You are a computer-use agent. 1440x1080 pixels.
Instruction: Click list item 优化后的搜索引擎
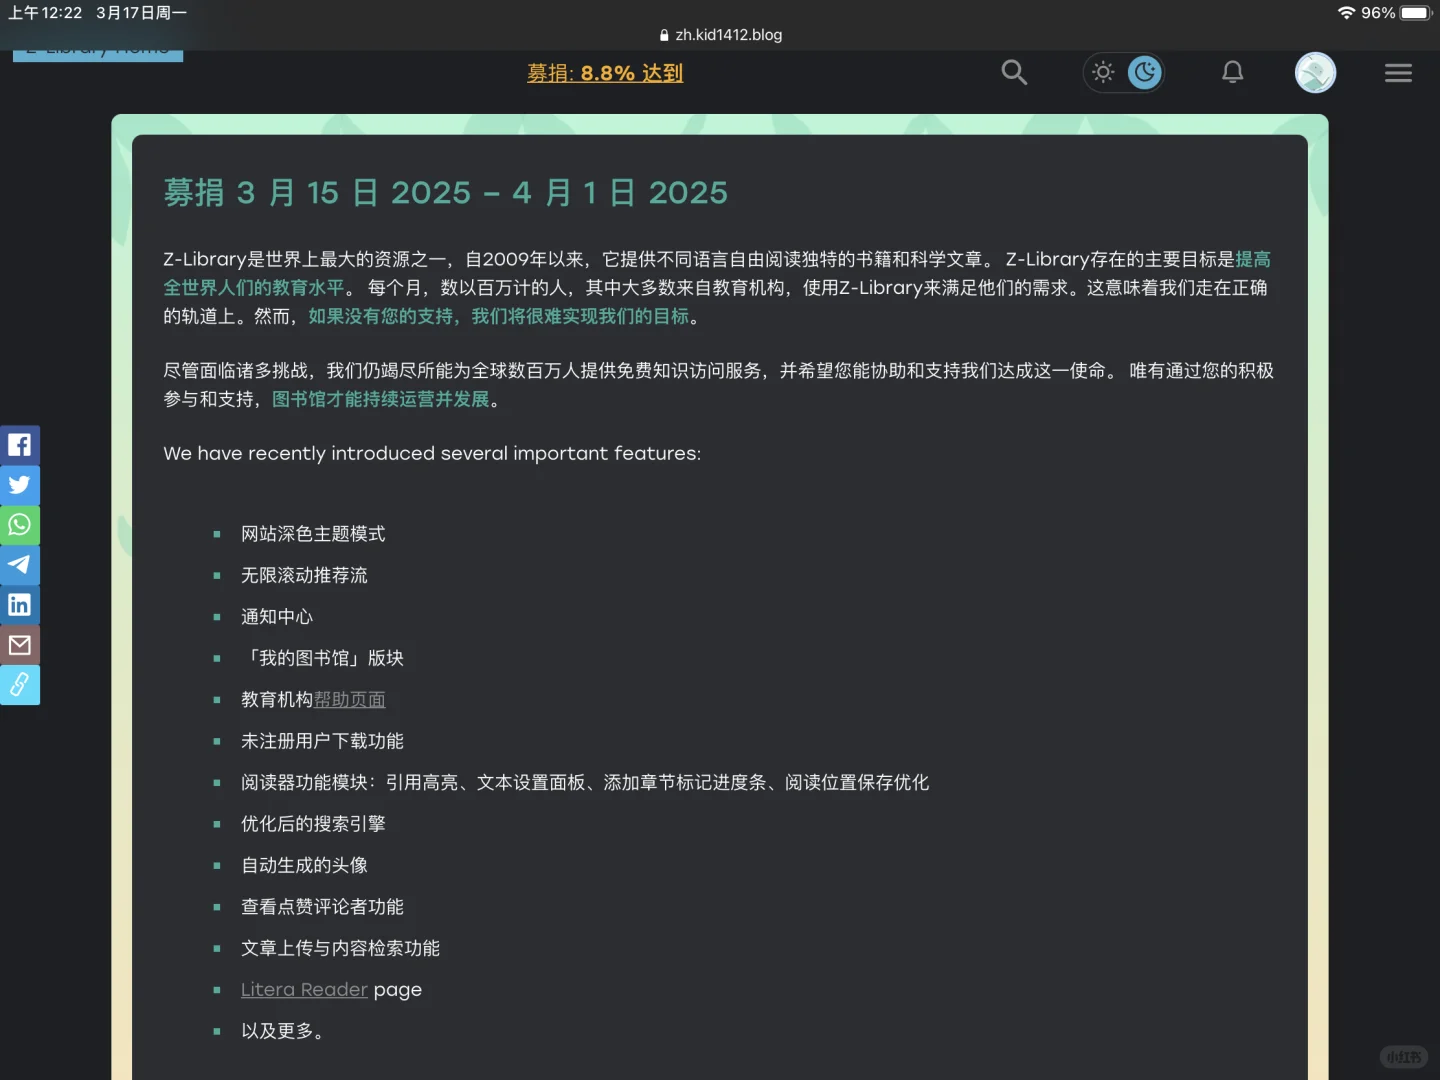pyautogui.click(x=313, y=824)
